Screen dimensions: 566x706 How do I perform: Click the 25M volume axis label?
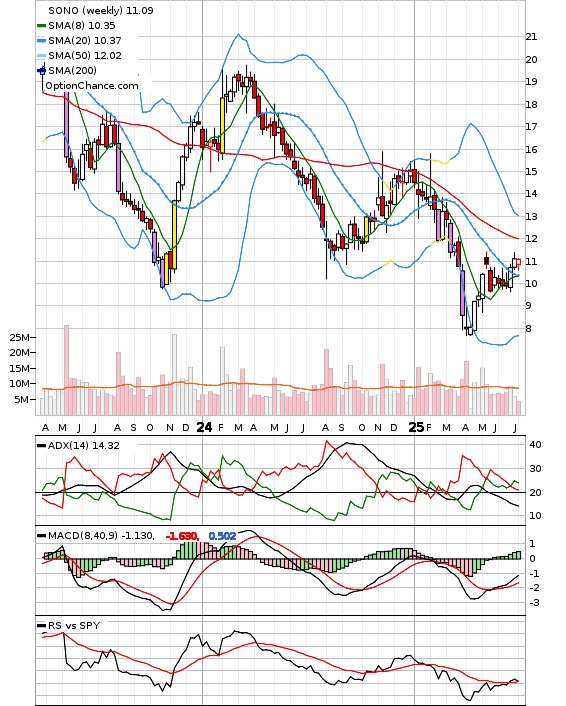coord(19,337)
